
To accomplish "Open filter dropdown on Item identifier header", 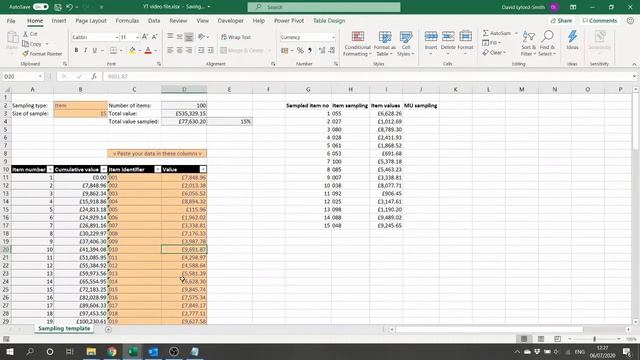I will [x=157, y=169].
